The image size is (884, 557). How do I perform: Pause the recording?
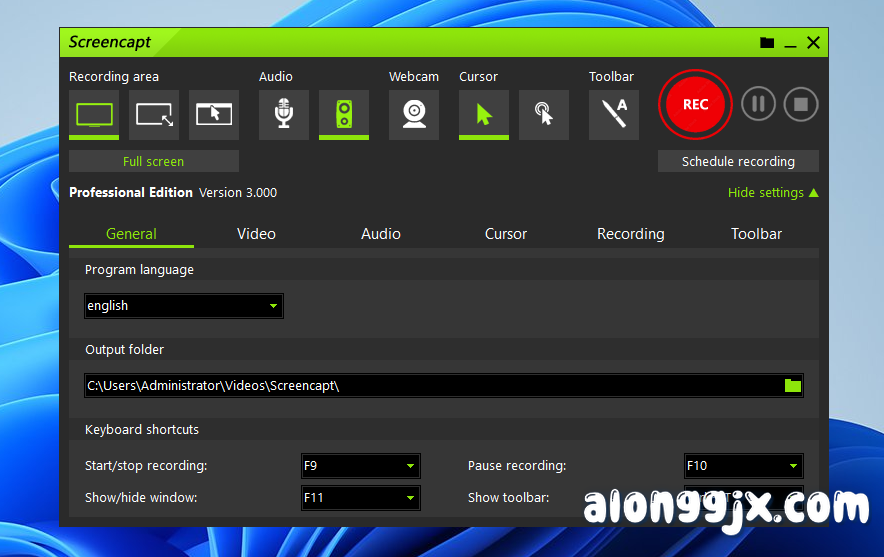758,104
